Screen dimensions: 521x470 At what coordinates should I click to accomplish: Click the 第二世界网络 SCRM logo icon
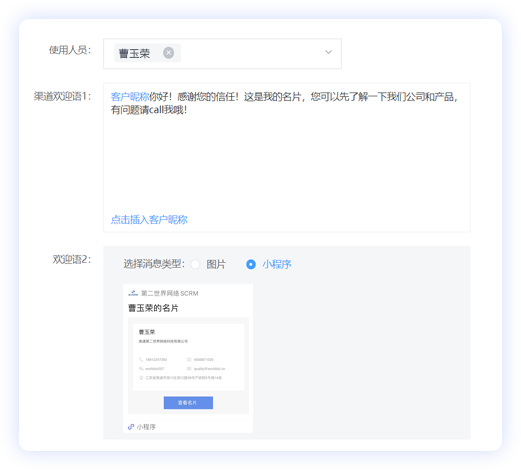(x=133, y=293)
